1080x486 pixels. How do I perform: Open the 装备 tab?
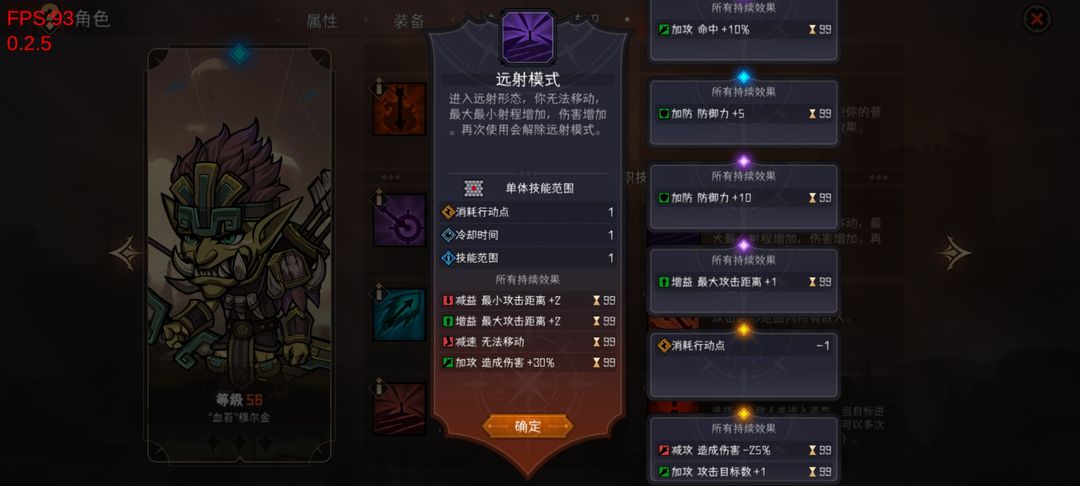click(x=408, y=21)
